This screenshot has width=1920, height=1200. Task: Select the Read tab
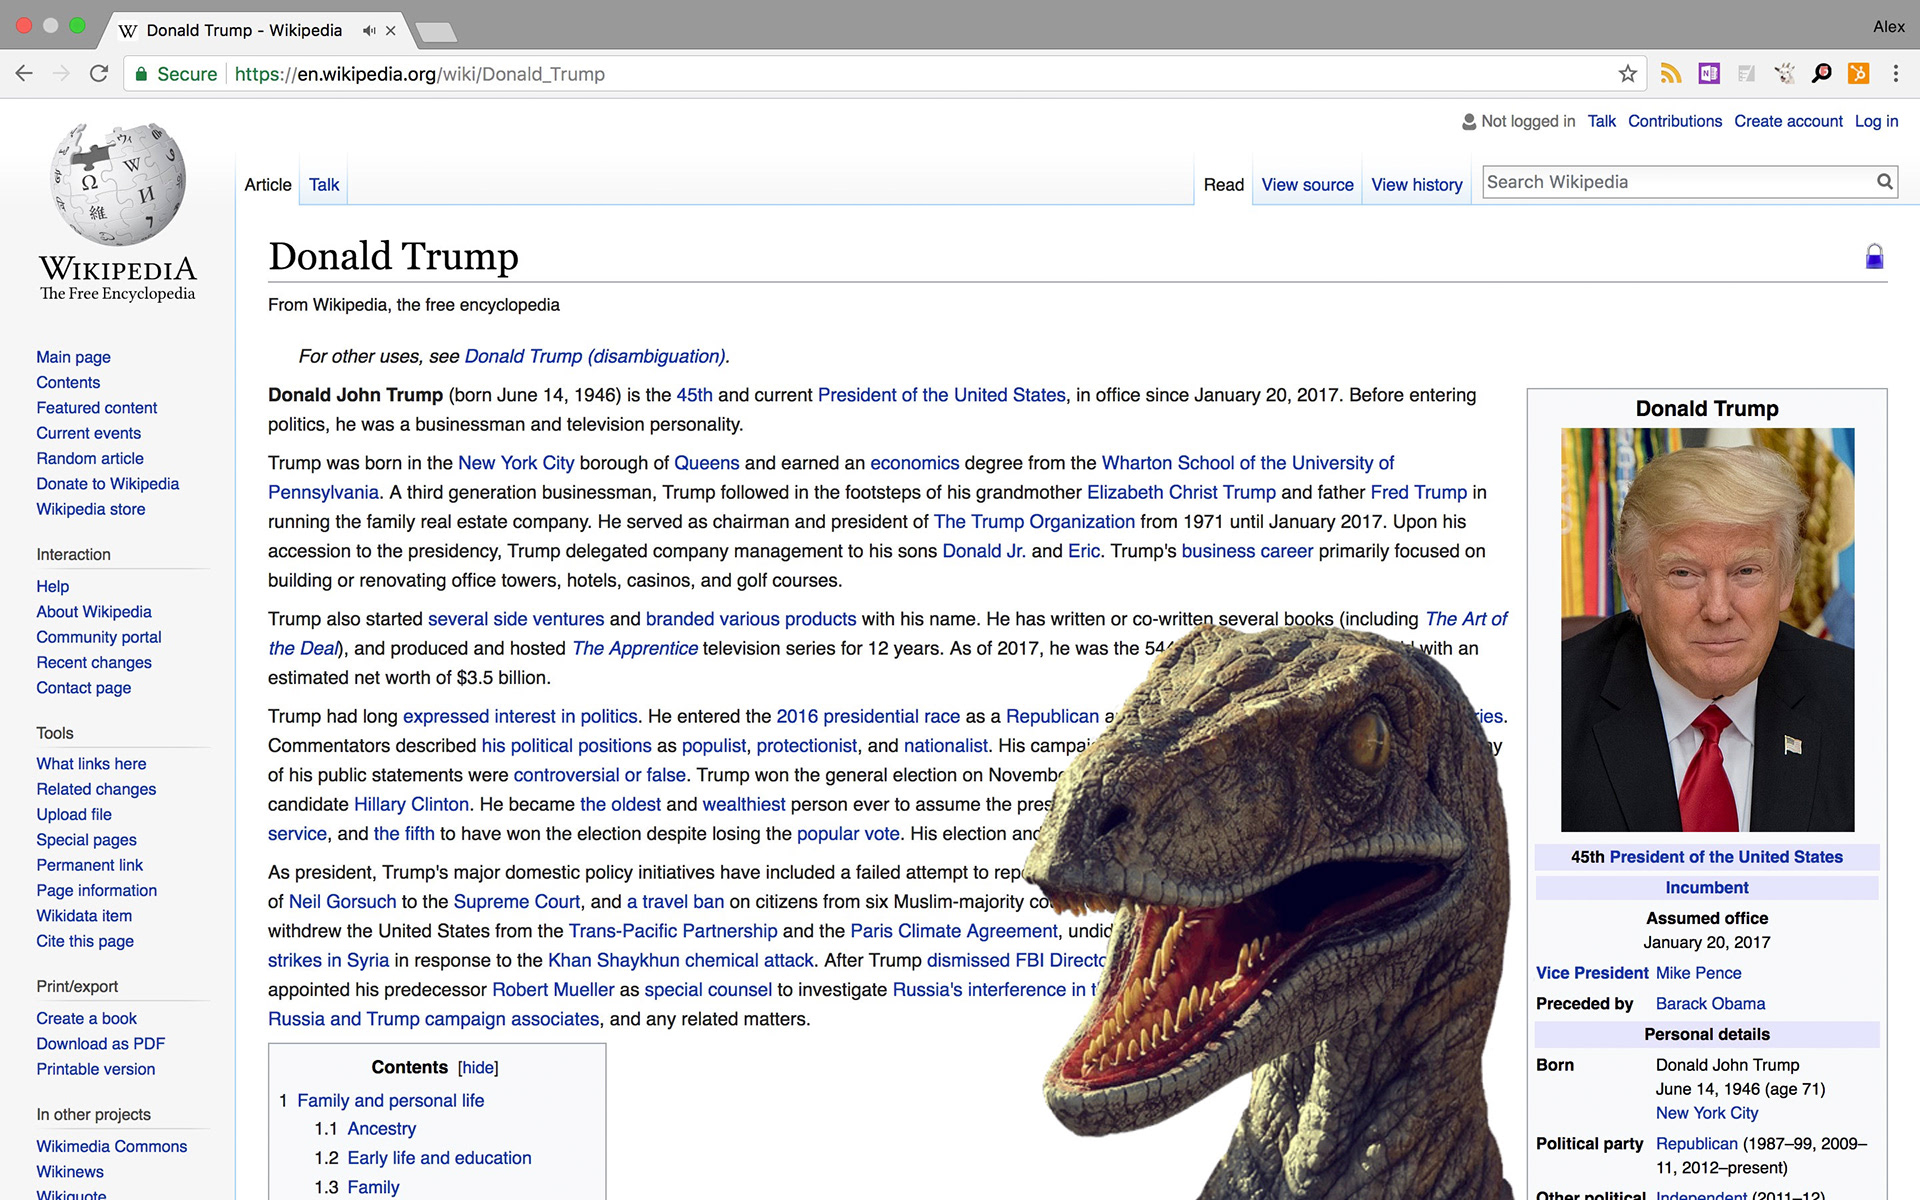(1224, 185)
